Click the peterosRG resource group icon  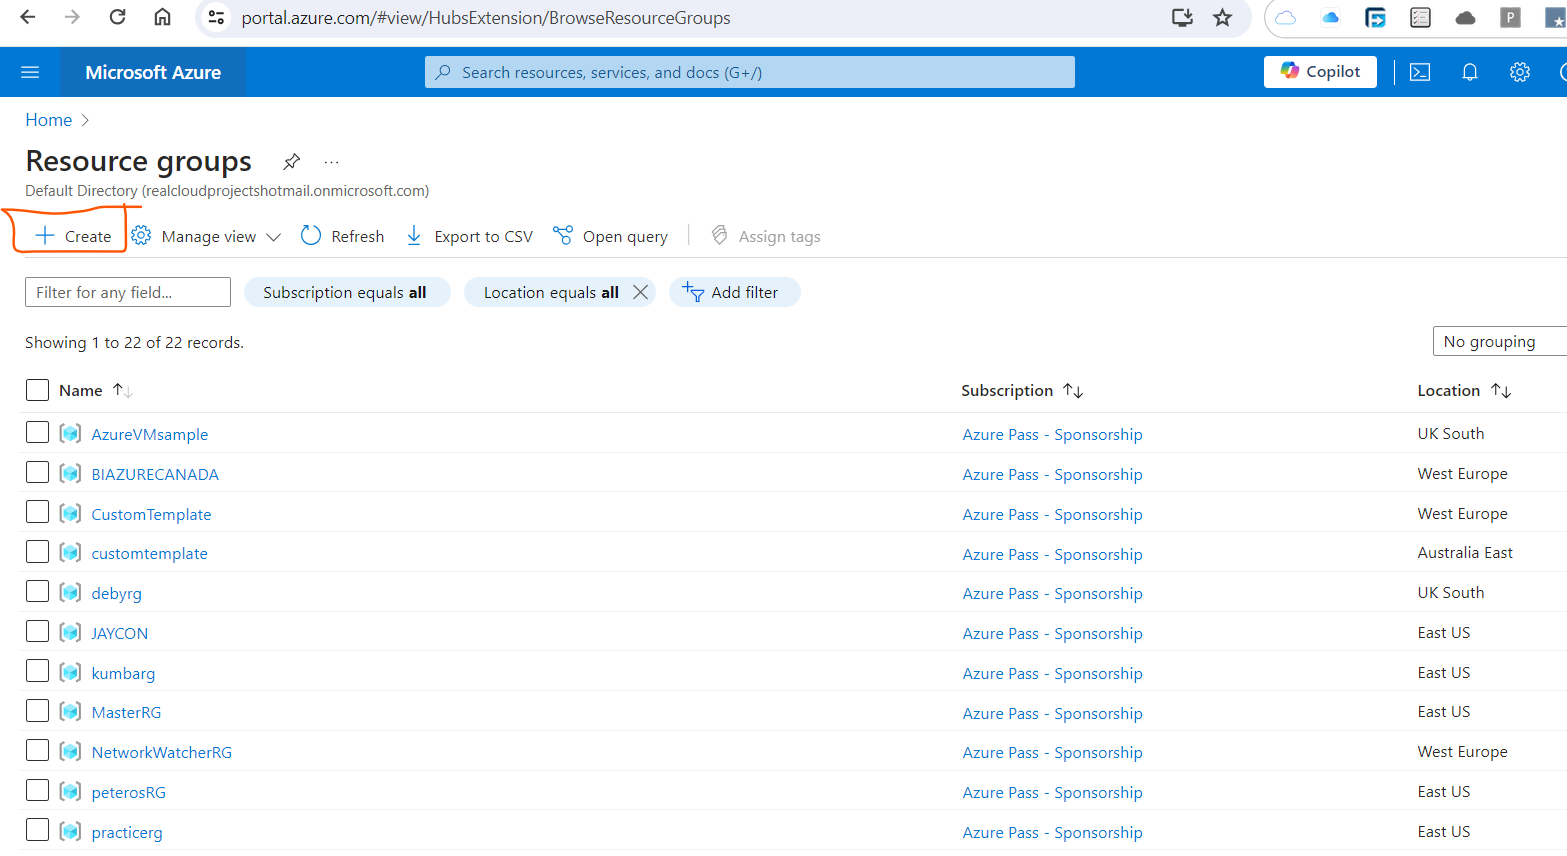[70, 791]
